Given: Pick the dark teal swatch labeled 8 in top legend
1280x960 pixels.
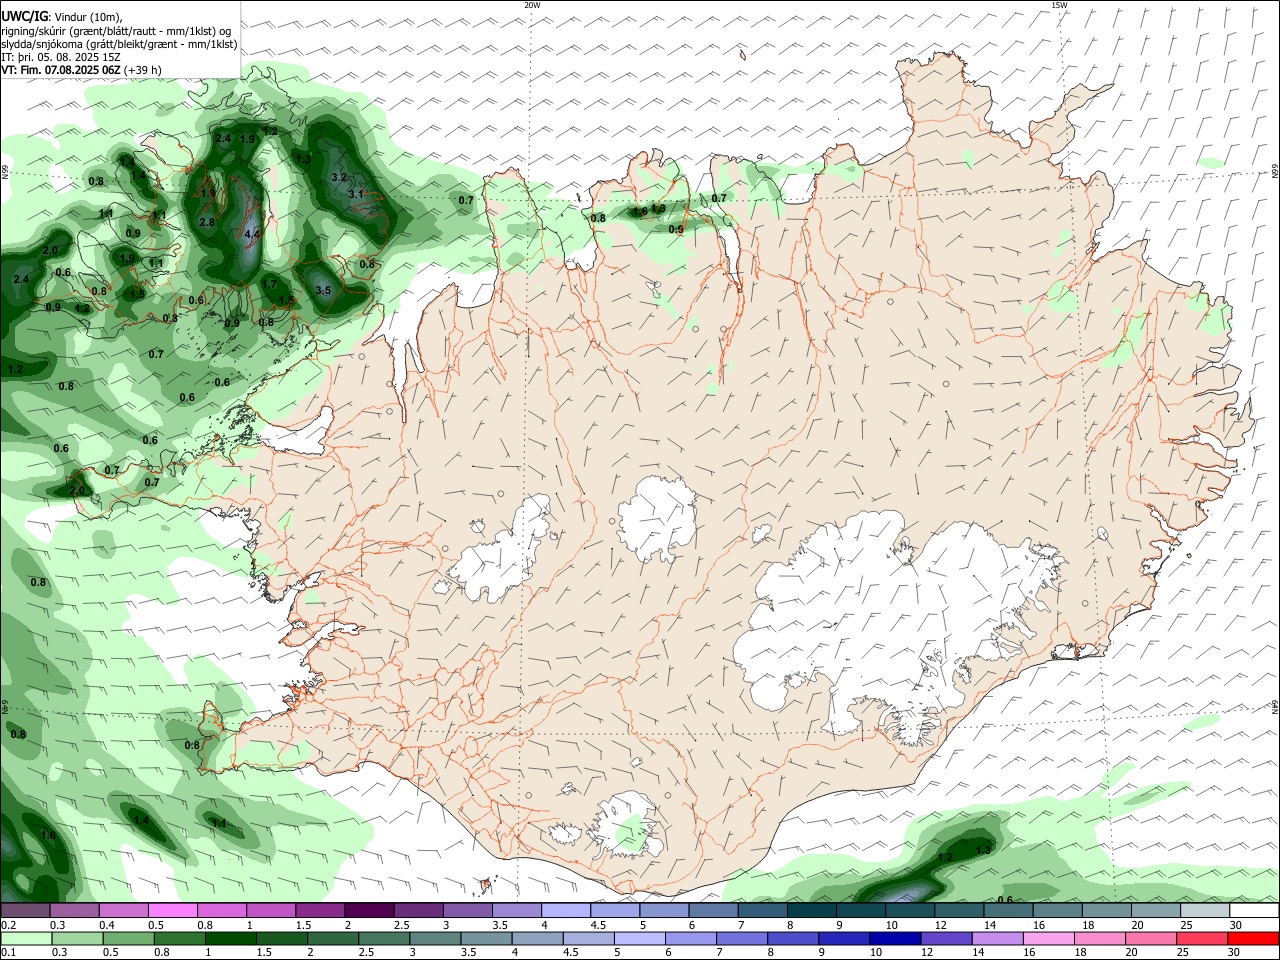Looking at the screenshot, I should [812, 911].
